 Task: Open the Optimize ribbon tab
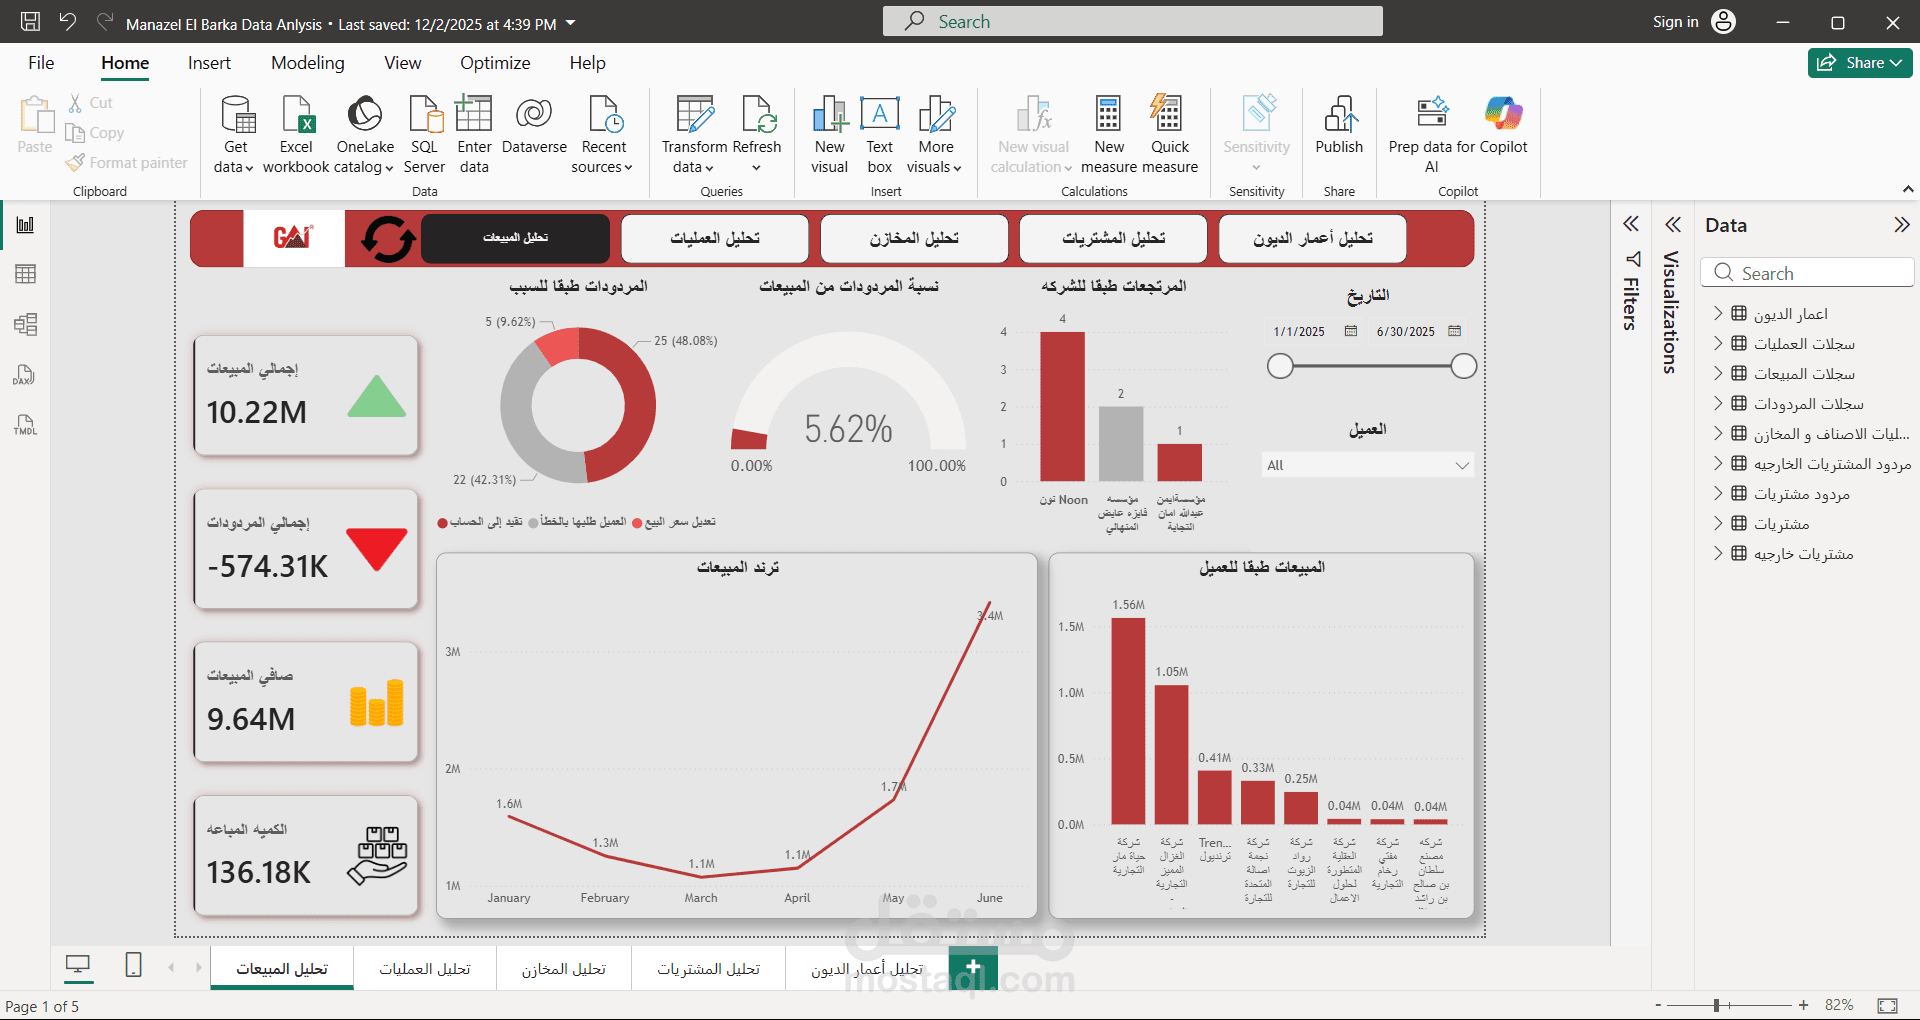pyautogui.click(x=495, y=63)
